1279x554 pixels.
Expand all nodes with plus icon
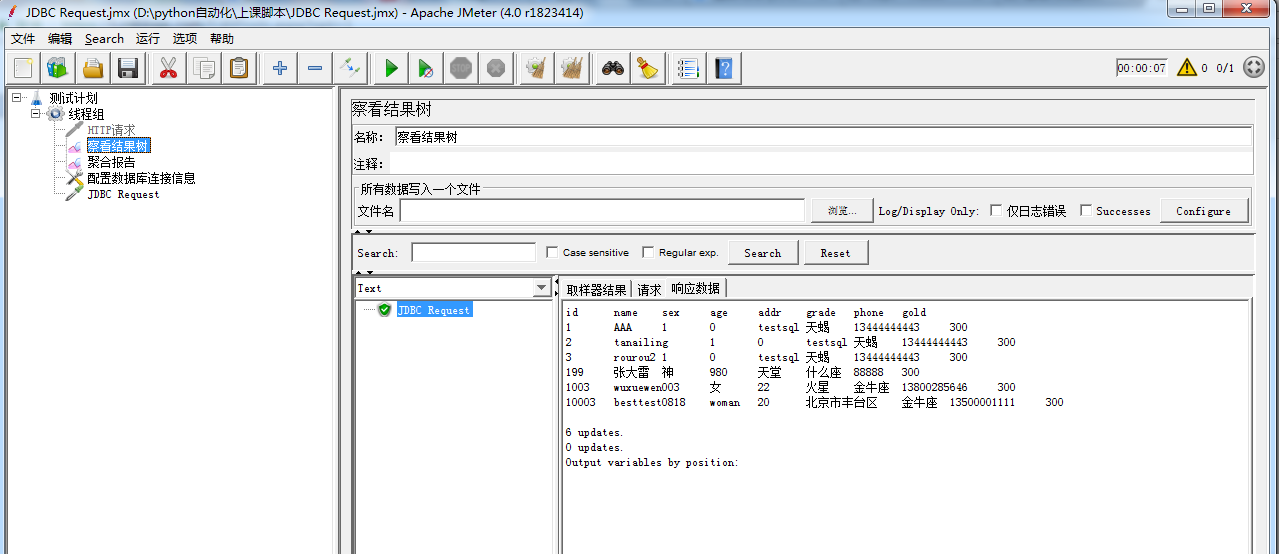[280, 68]
